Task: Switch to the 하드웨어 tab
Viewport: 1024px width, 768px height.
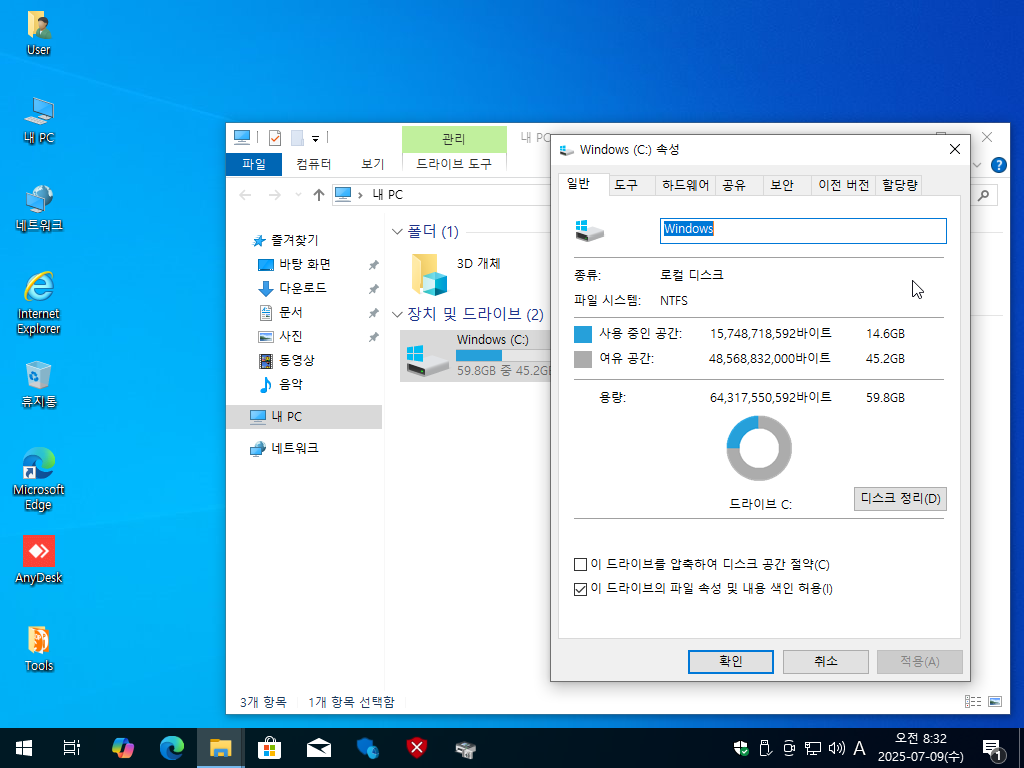Action: [x=685, y=185]
